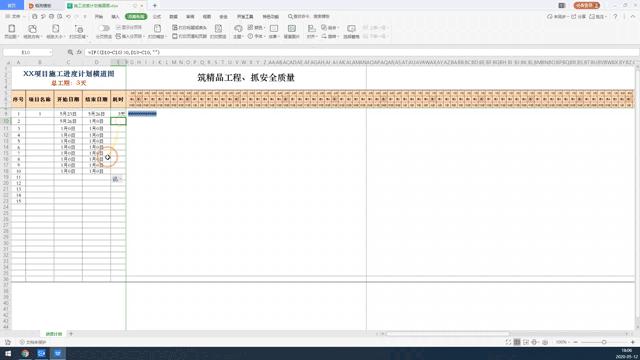
Task: Click the help question mark icon
Action: (x=615, y=16)
